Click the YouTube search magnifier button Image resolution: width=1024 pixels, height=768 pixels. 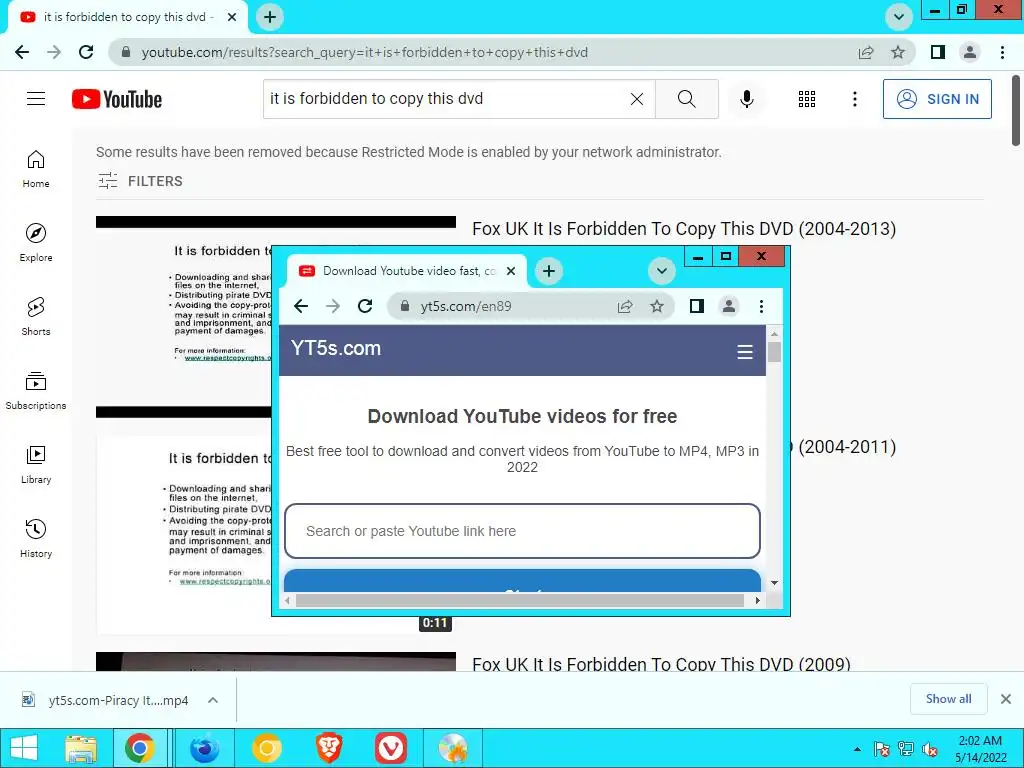[686, 99]
